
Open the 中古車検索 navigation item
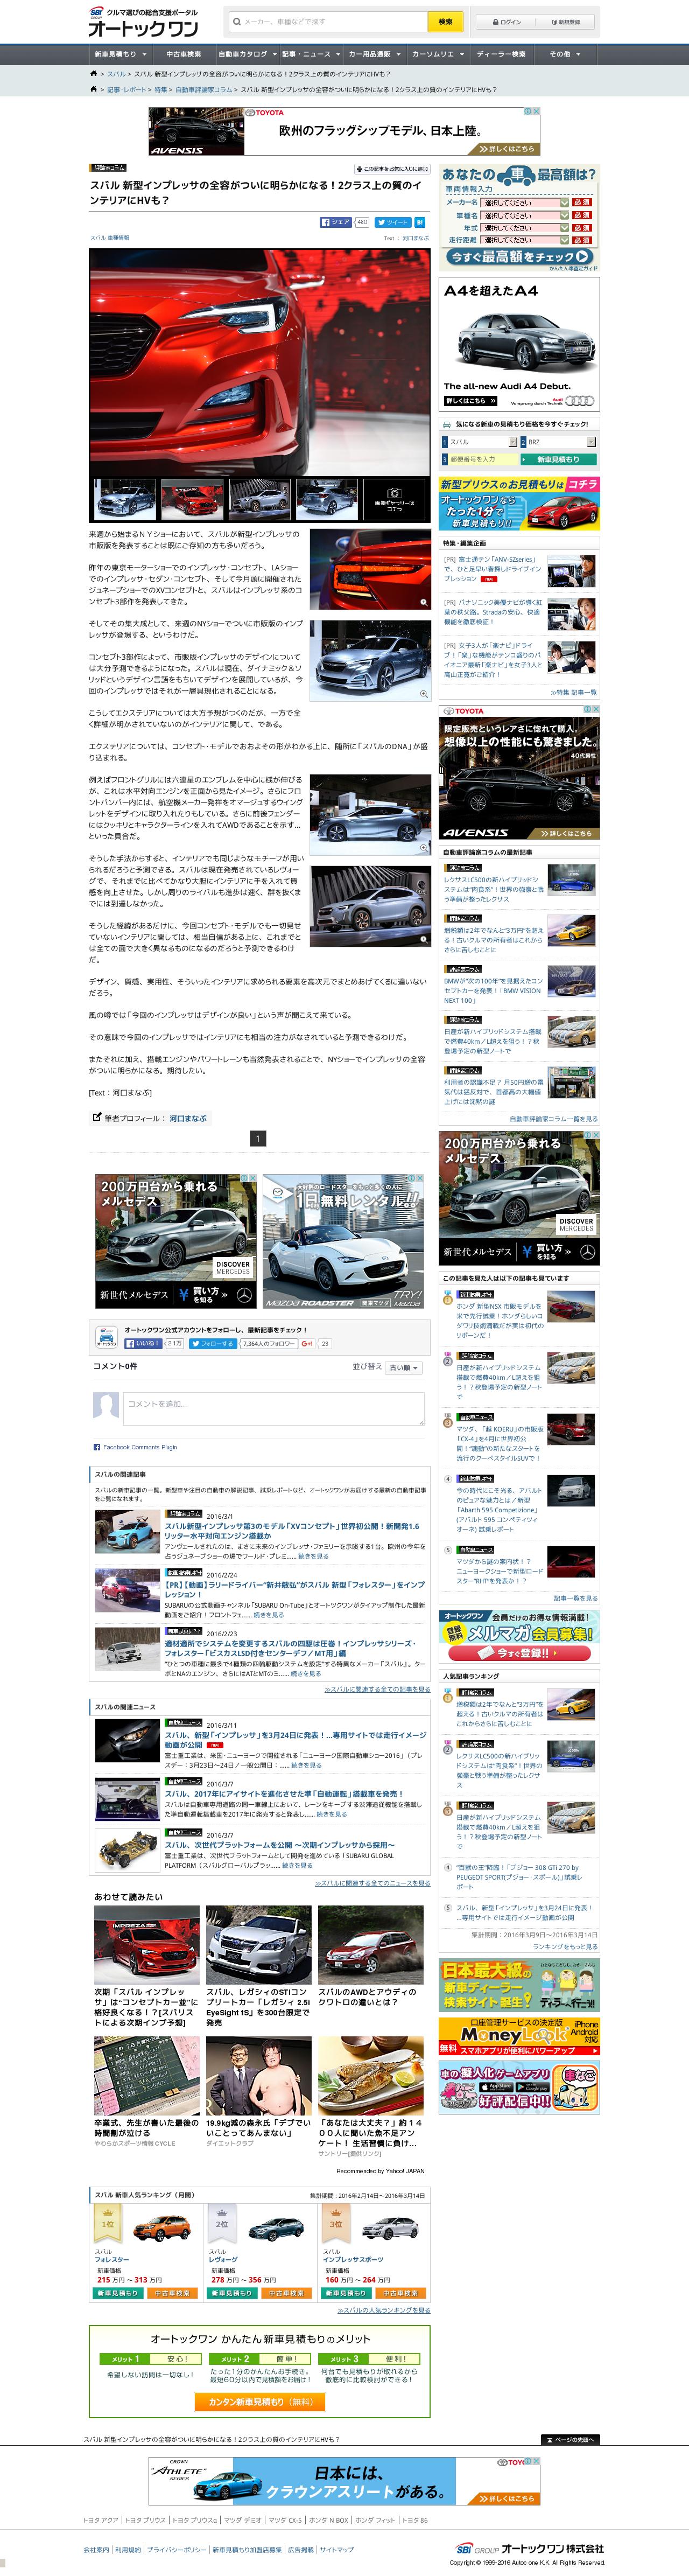pos(183,54)
